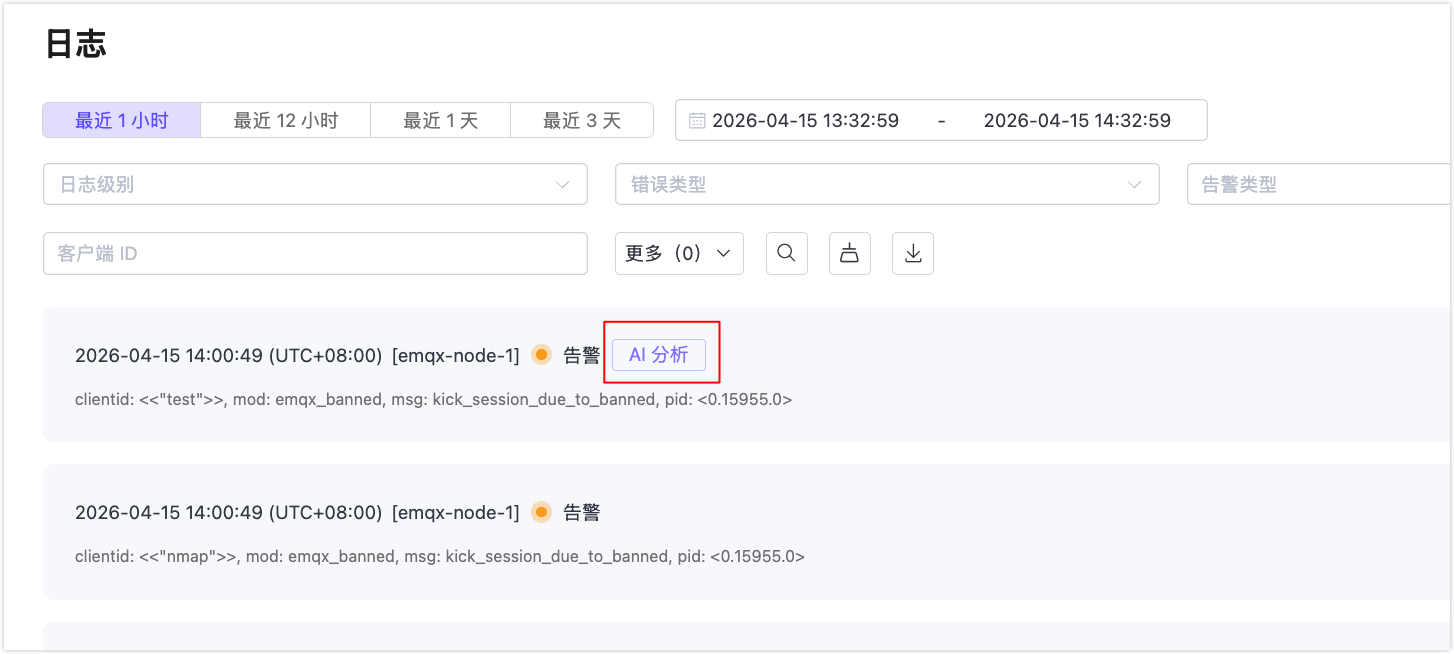This screenshot has width=1454, height=654.
Task: Click the search magnifier icon
Action: point(786,253)
